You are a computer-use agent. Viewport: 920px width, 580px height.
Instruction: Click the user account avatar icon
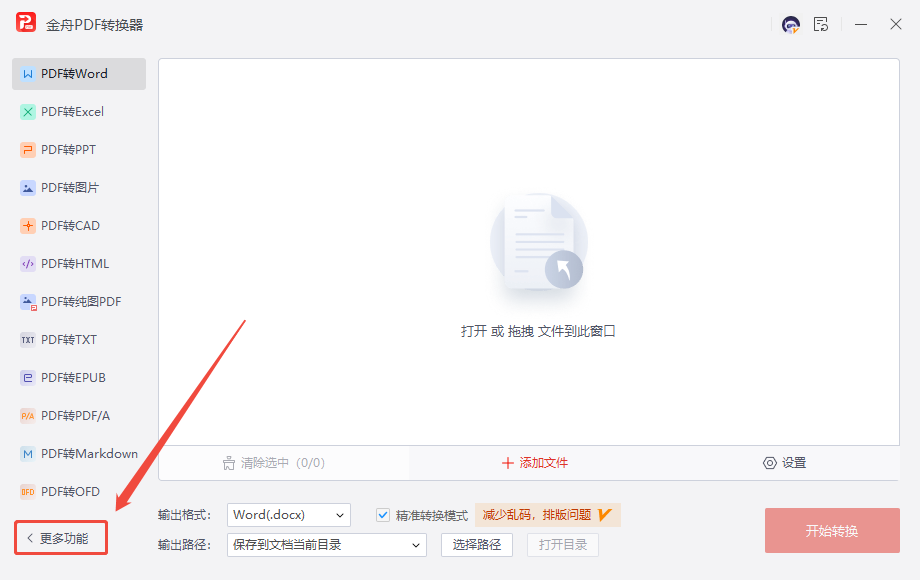point(791,25)
